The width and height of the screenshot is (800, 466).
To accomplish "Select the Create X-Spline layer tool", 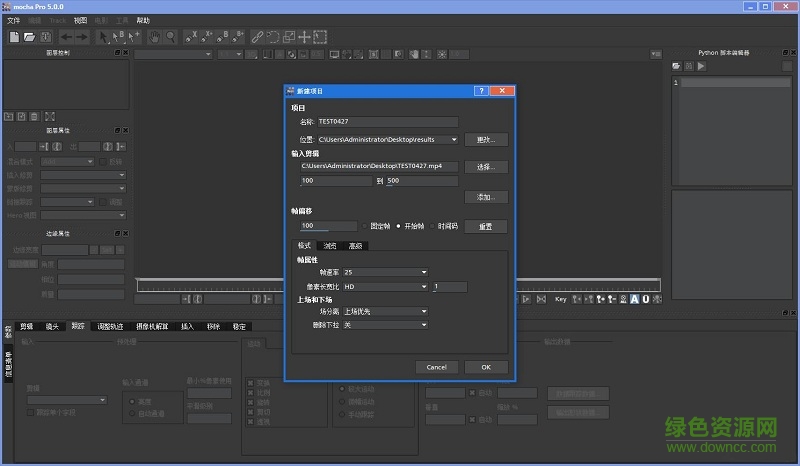I will click(190, 37).
